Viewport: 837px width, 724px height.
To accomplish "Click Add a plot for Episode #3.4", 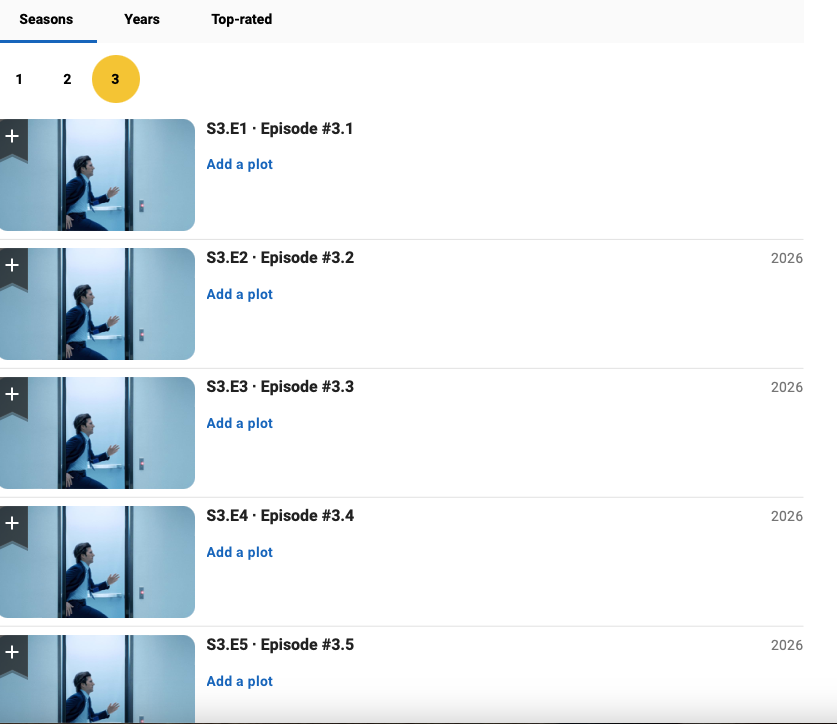I will pos(240,552).
